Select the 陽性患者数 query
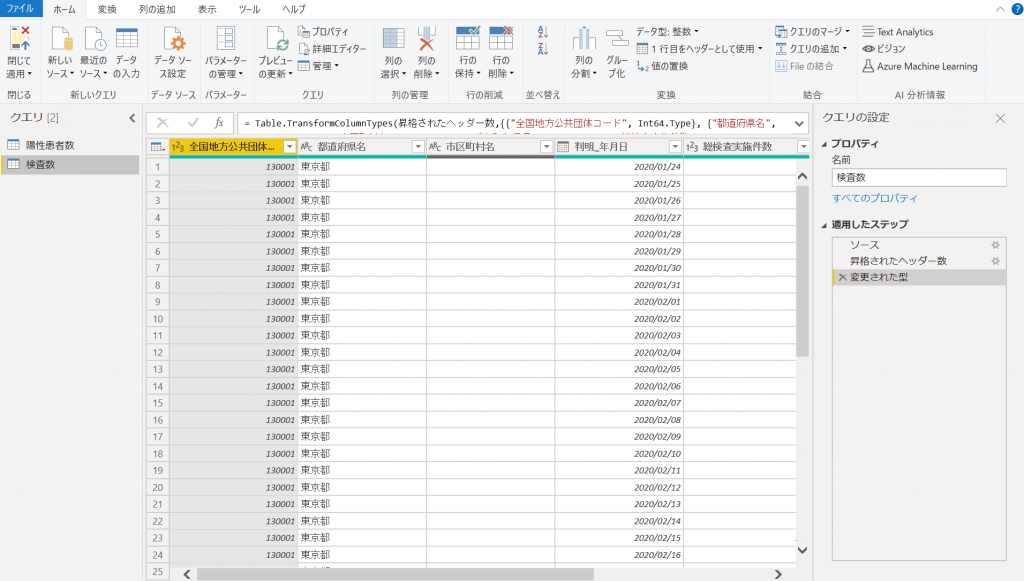 (71, 146)
